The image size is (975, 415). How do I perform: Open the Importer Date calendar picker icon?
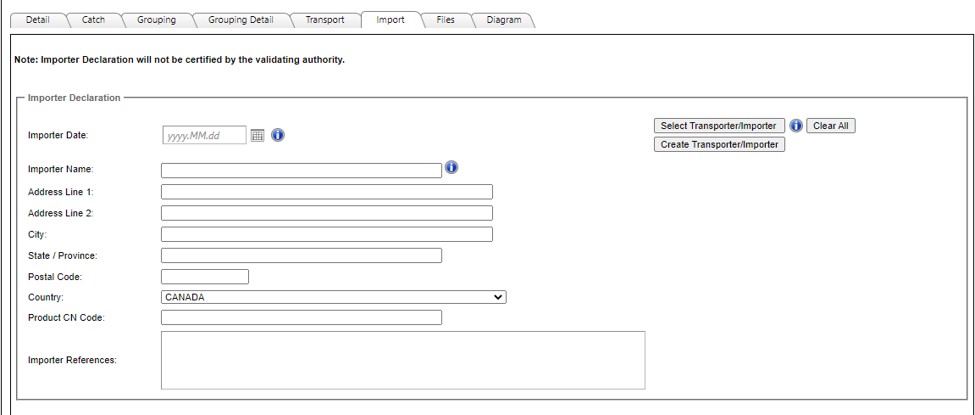pyautogui.click(x=258, y=135)
